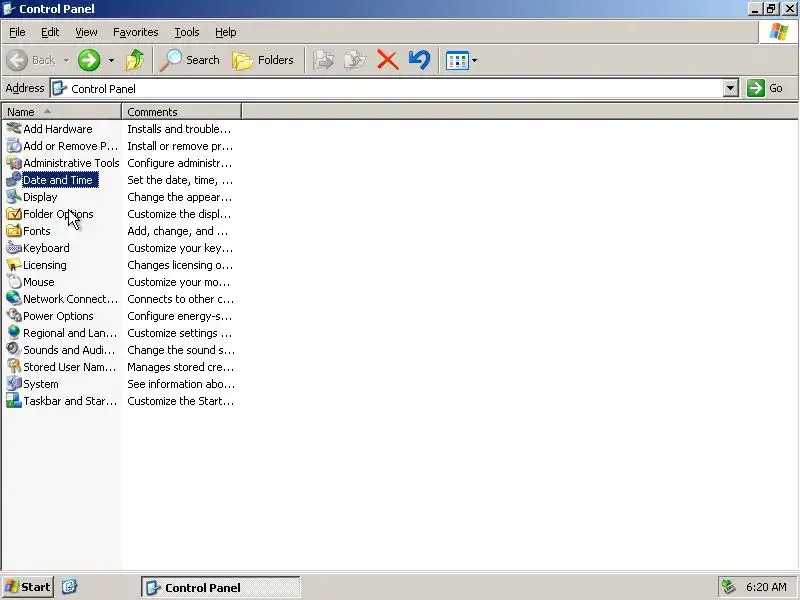Screen dimensions: 800x600
Task: Click the green Forward arrow button
Action: point(89,60)
